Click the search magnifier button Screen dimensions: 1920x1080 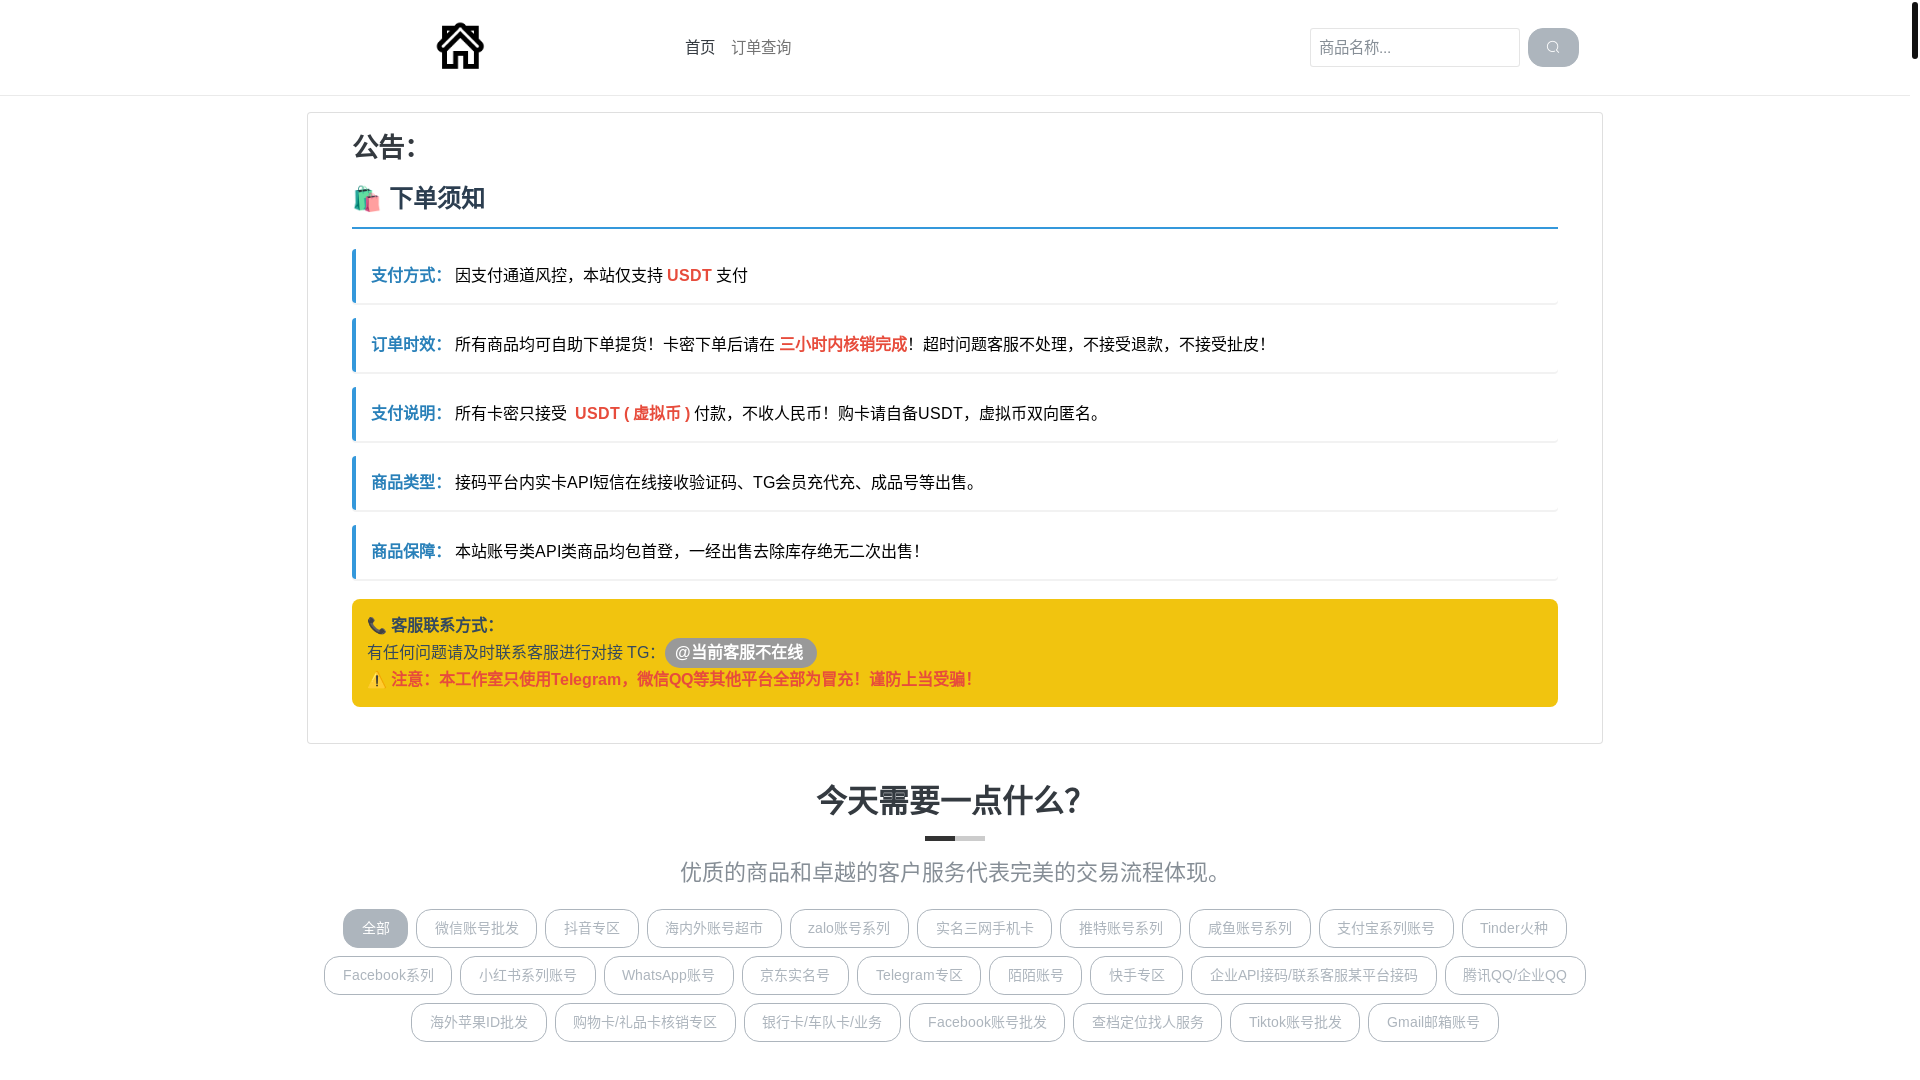pos(1553,47)
